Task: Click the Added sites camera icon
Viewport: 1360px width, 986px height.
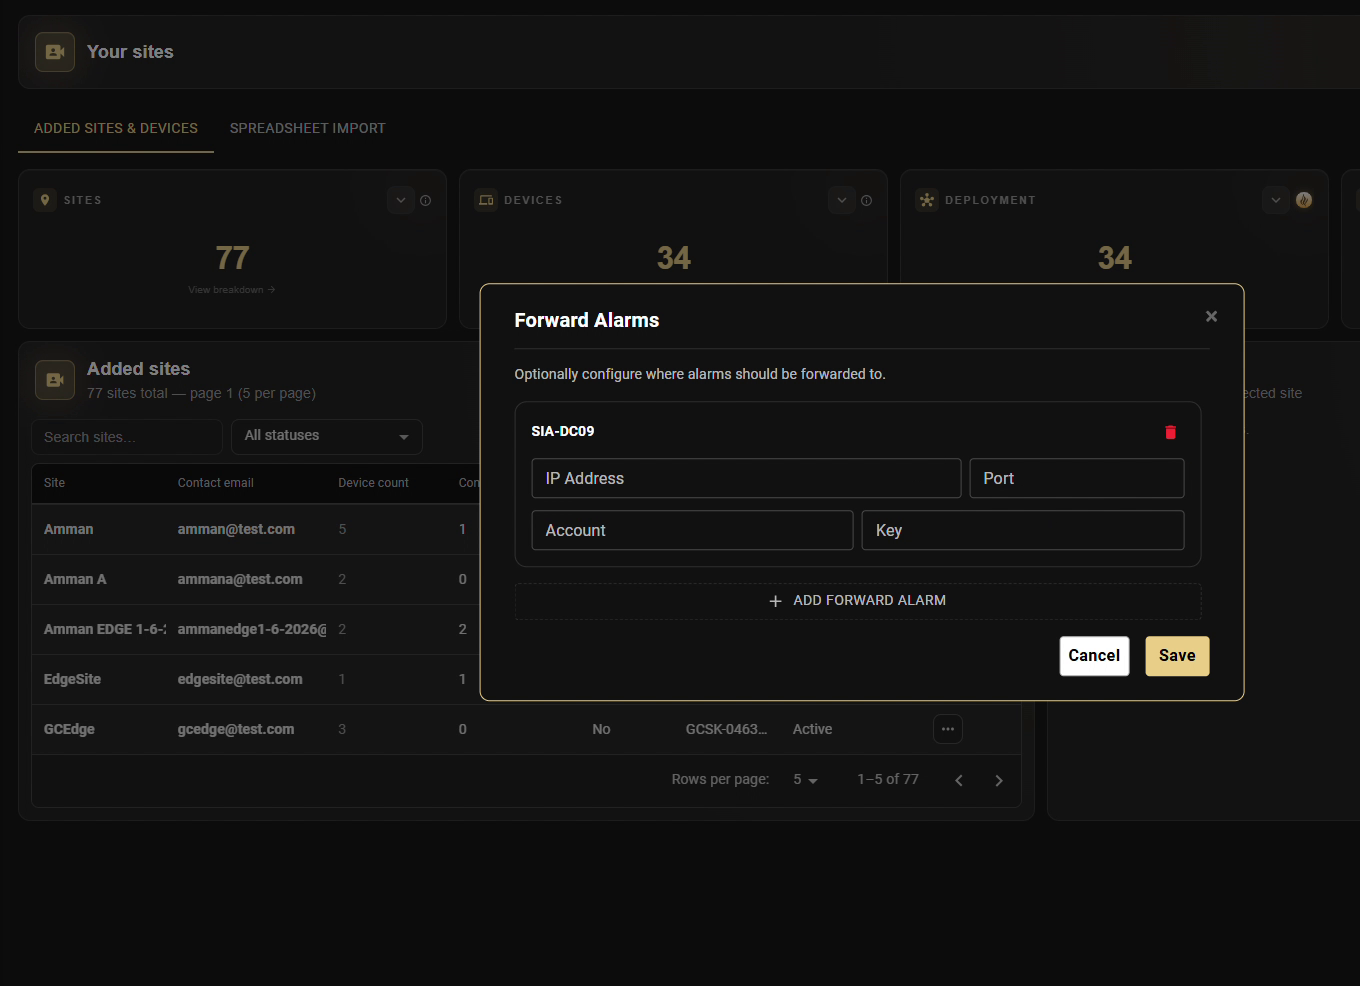Action: pos(55,380)
